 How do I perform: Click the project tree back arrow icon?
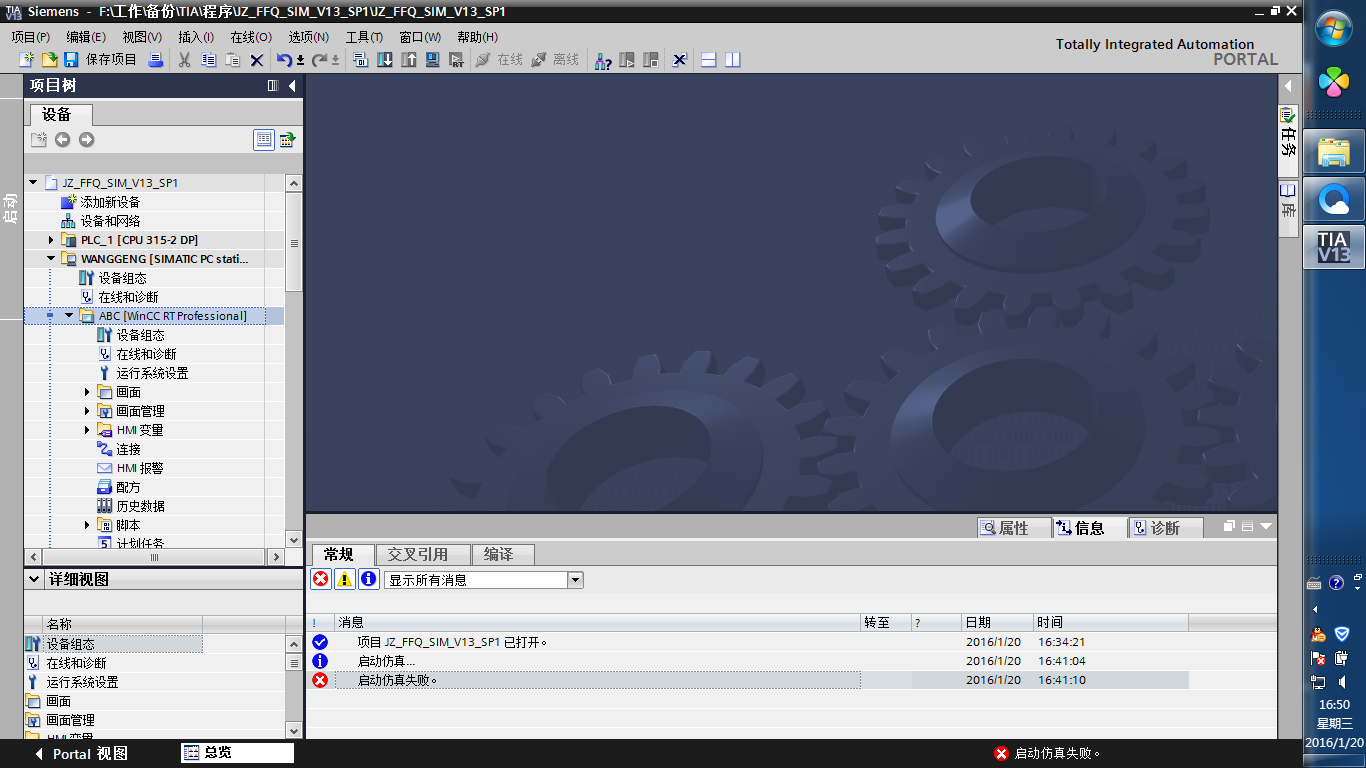point(63,140)
